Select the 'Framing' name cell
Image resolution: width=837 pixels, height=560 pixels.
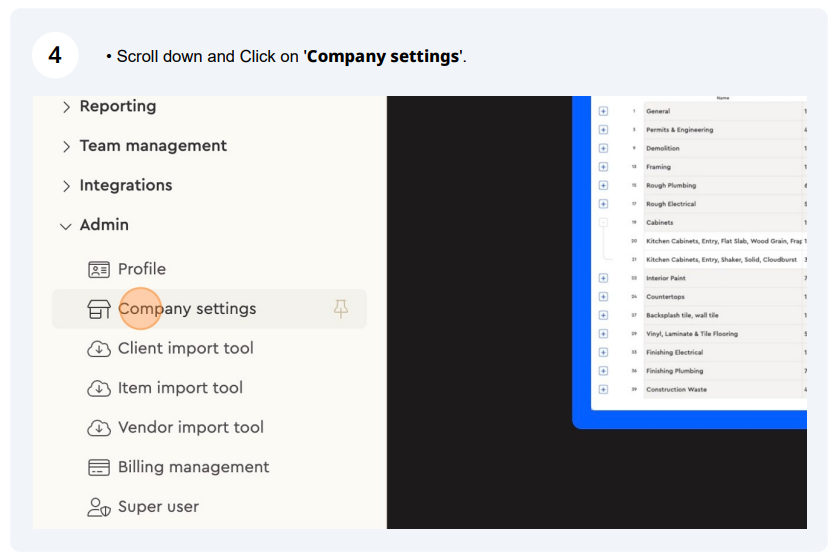tap(723, 167)
